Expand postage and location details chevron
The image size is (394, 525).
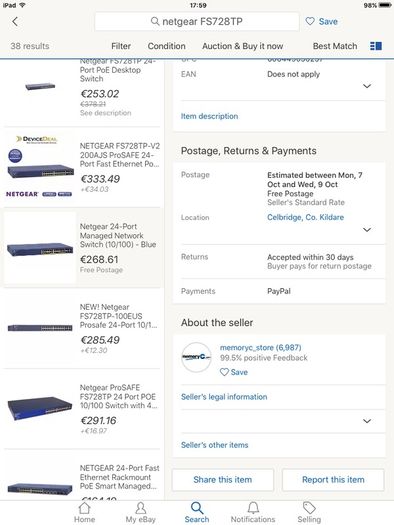pyautogui.click(x=367, y=230)
